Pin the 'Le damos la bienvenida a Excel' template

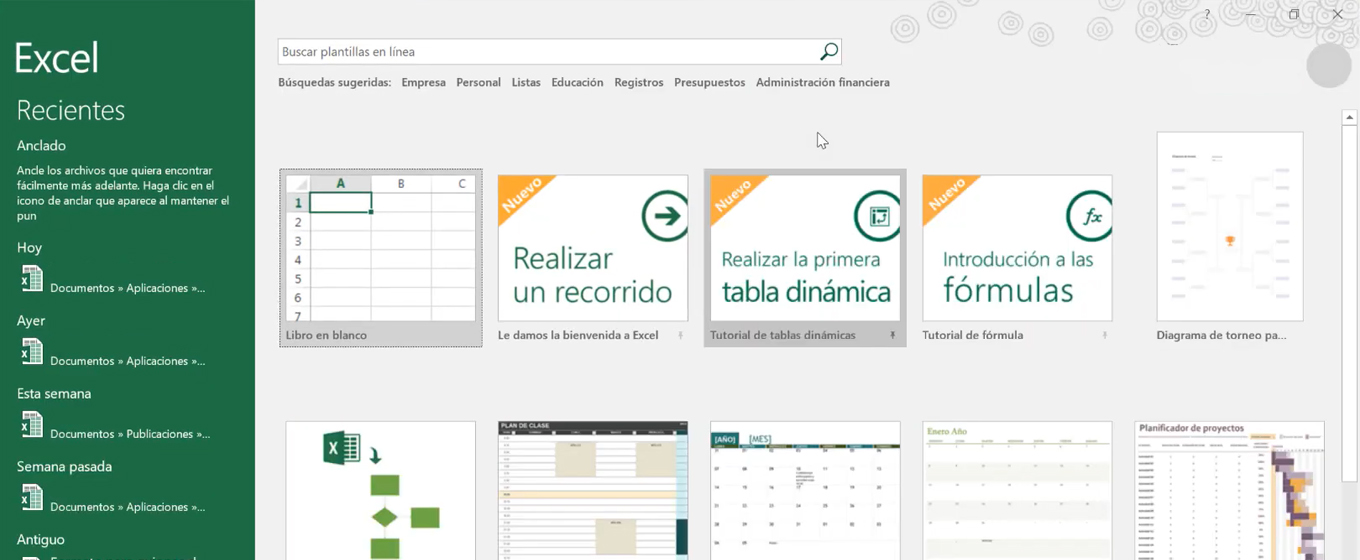pos(681,336)
